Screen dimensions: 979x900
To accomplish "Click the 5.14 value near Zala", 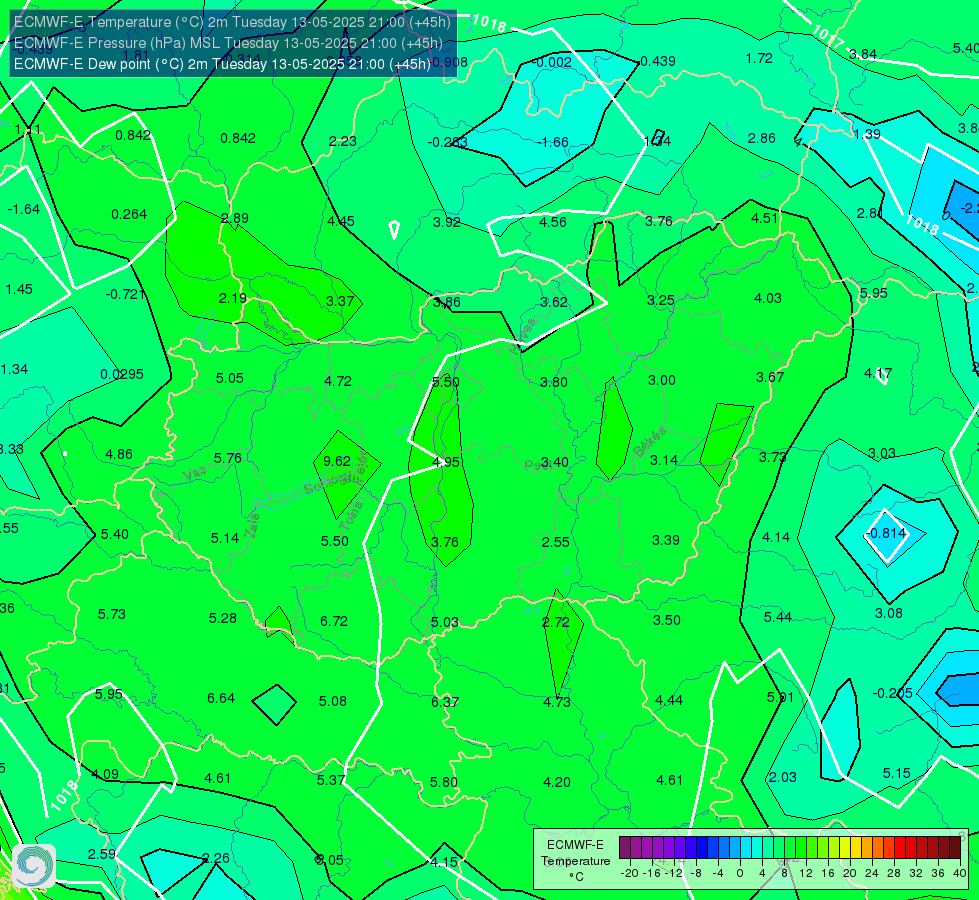I will click(224, 538).
